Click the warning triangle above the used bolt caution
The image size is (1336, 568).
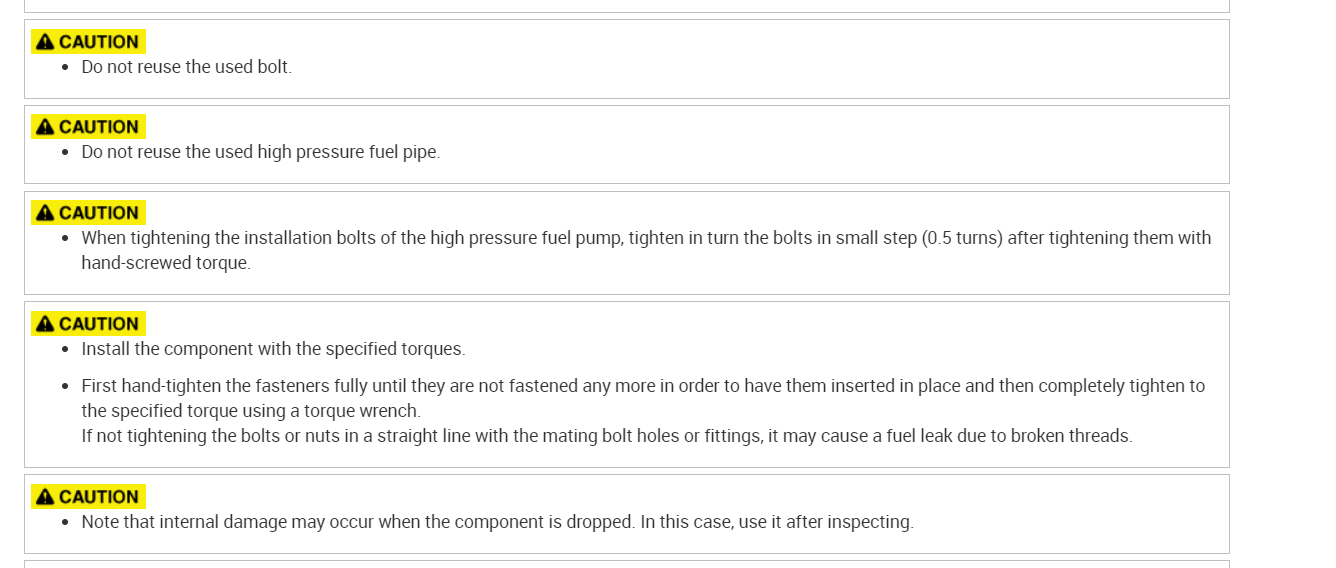tap(44, 42)
